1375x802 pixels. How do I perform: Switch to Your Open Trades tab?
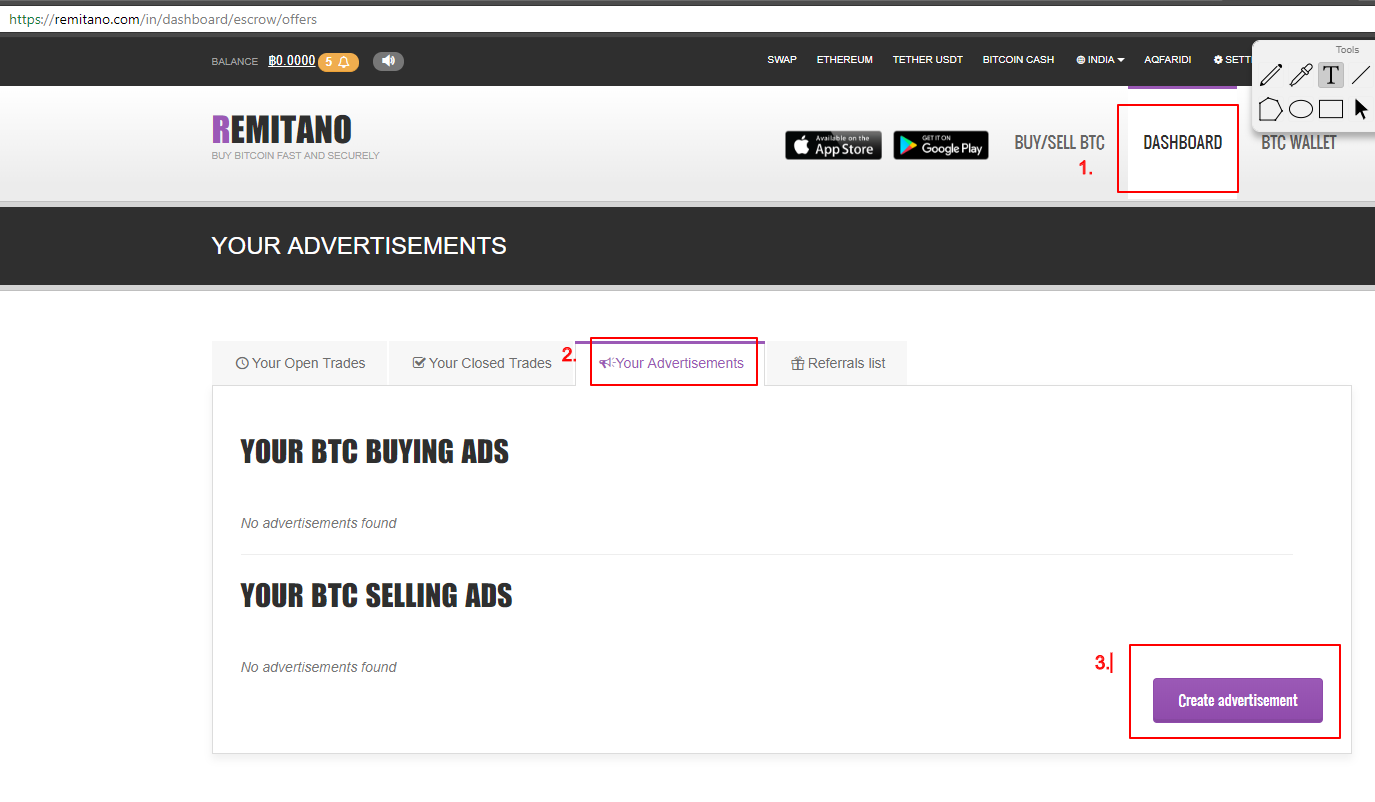click(x=300, y=363)
